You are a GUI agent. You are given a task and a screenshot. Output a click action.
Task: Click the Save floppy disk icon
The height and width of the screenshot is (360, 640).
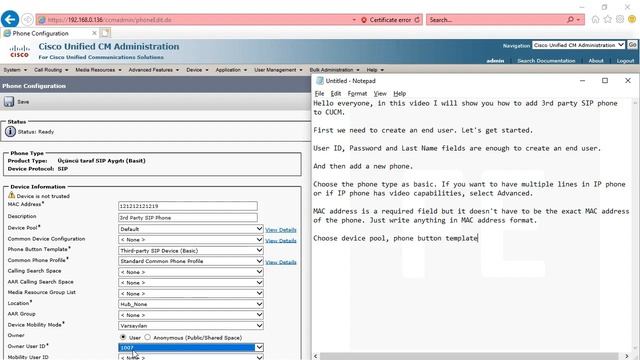pos(9,102)
